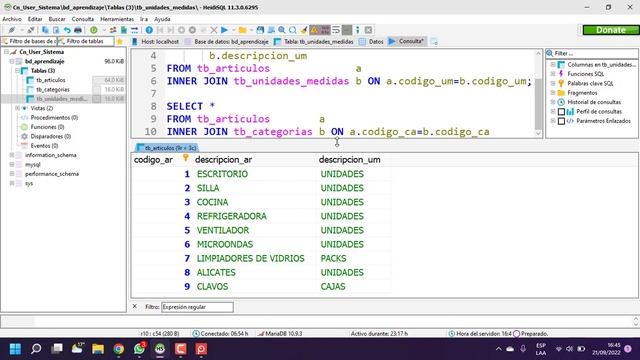
Task: Click the Expresión regular filter field
Action: 198,307
